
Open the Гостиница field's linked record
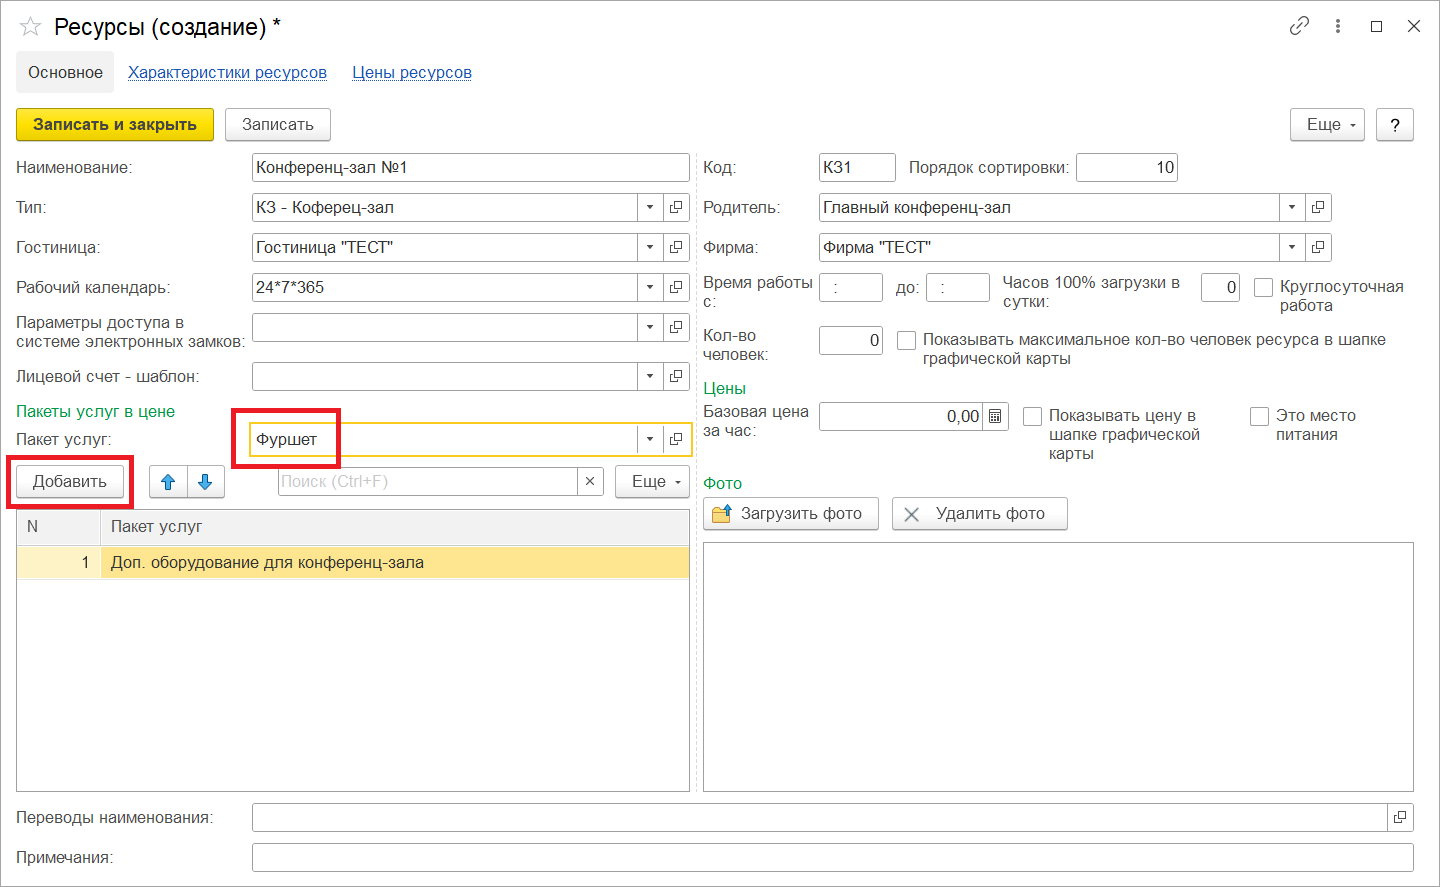(x=676, y=247)
